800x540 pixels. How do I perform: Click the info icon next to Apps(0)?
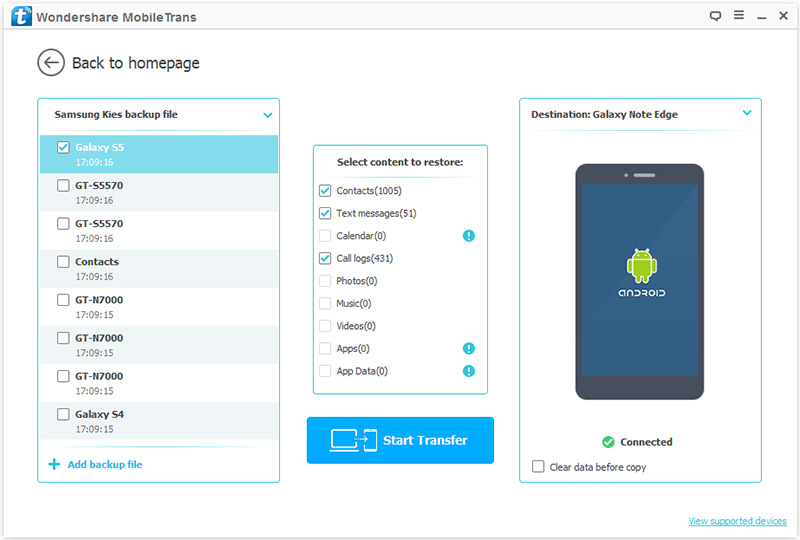[469, 349]
